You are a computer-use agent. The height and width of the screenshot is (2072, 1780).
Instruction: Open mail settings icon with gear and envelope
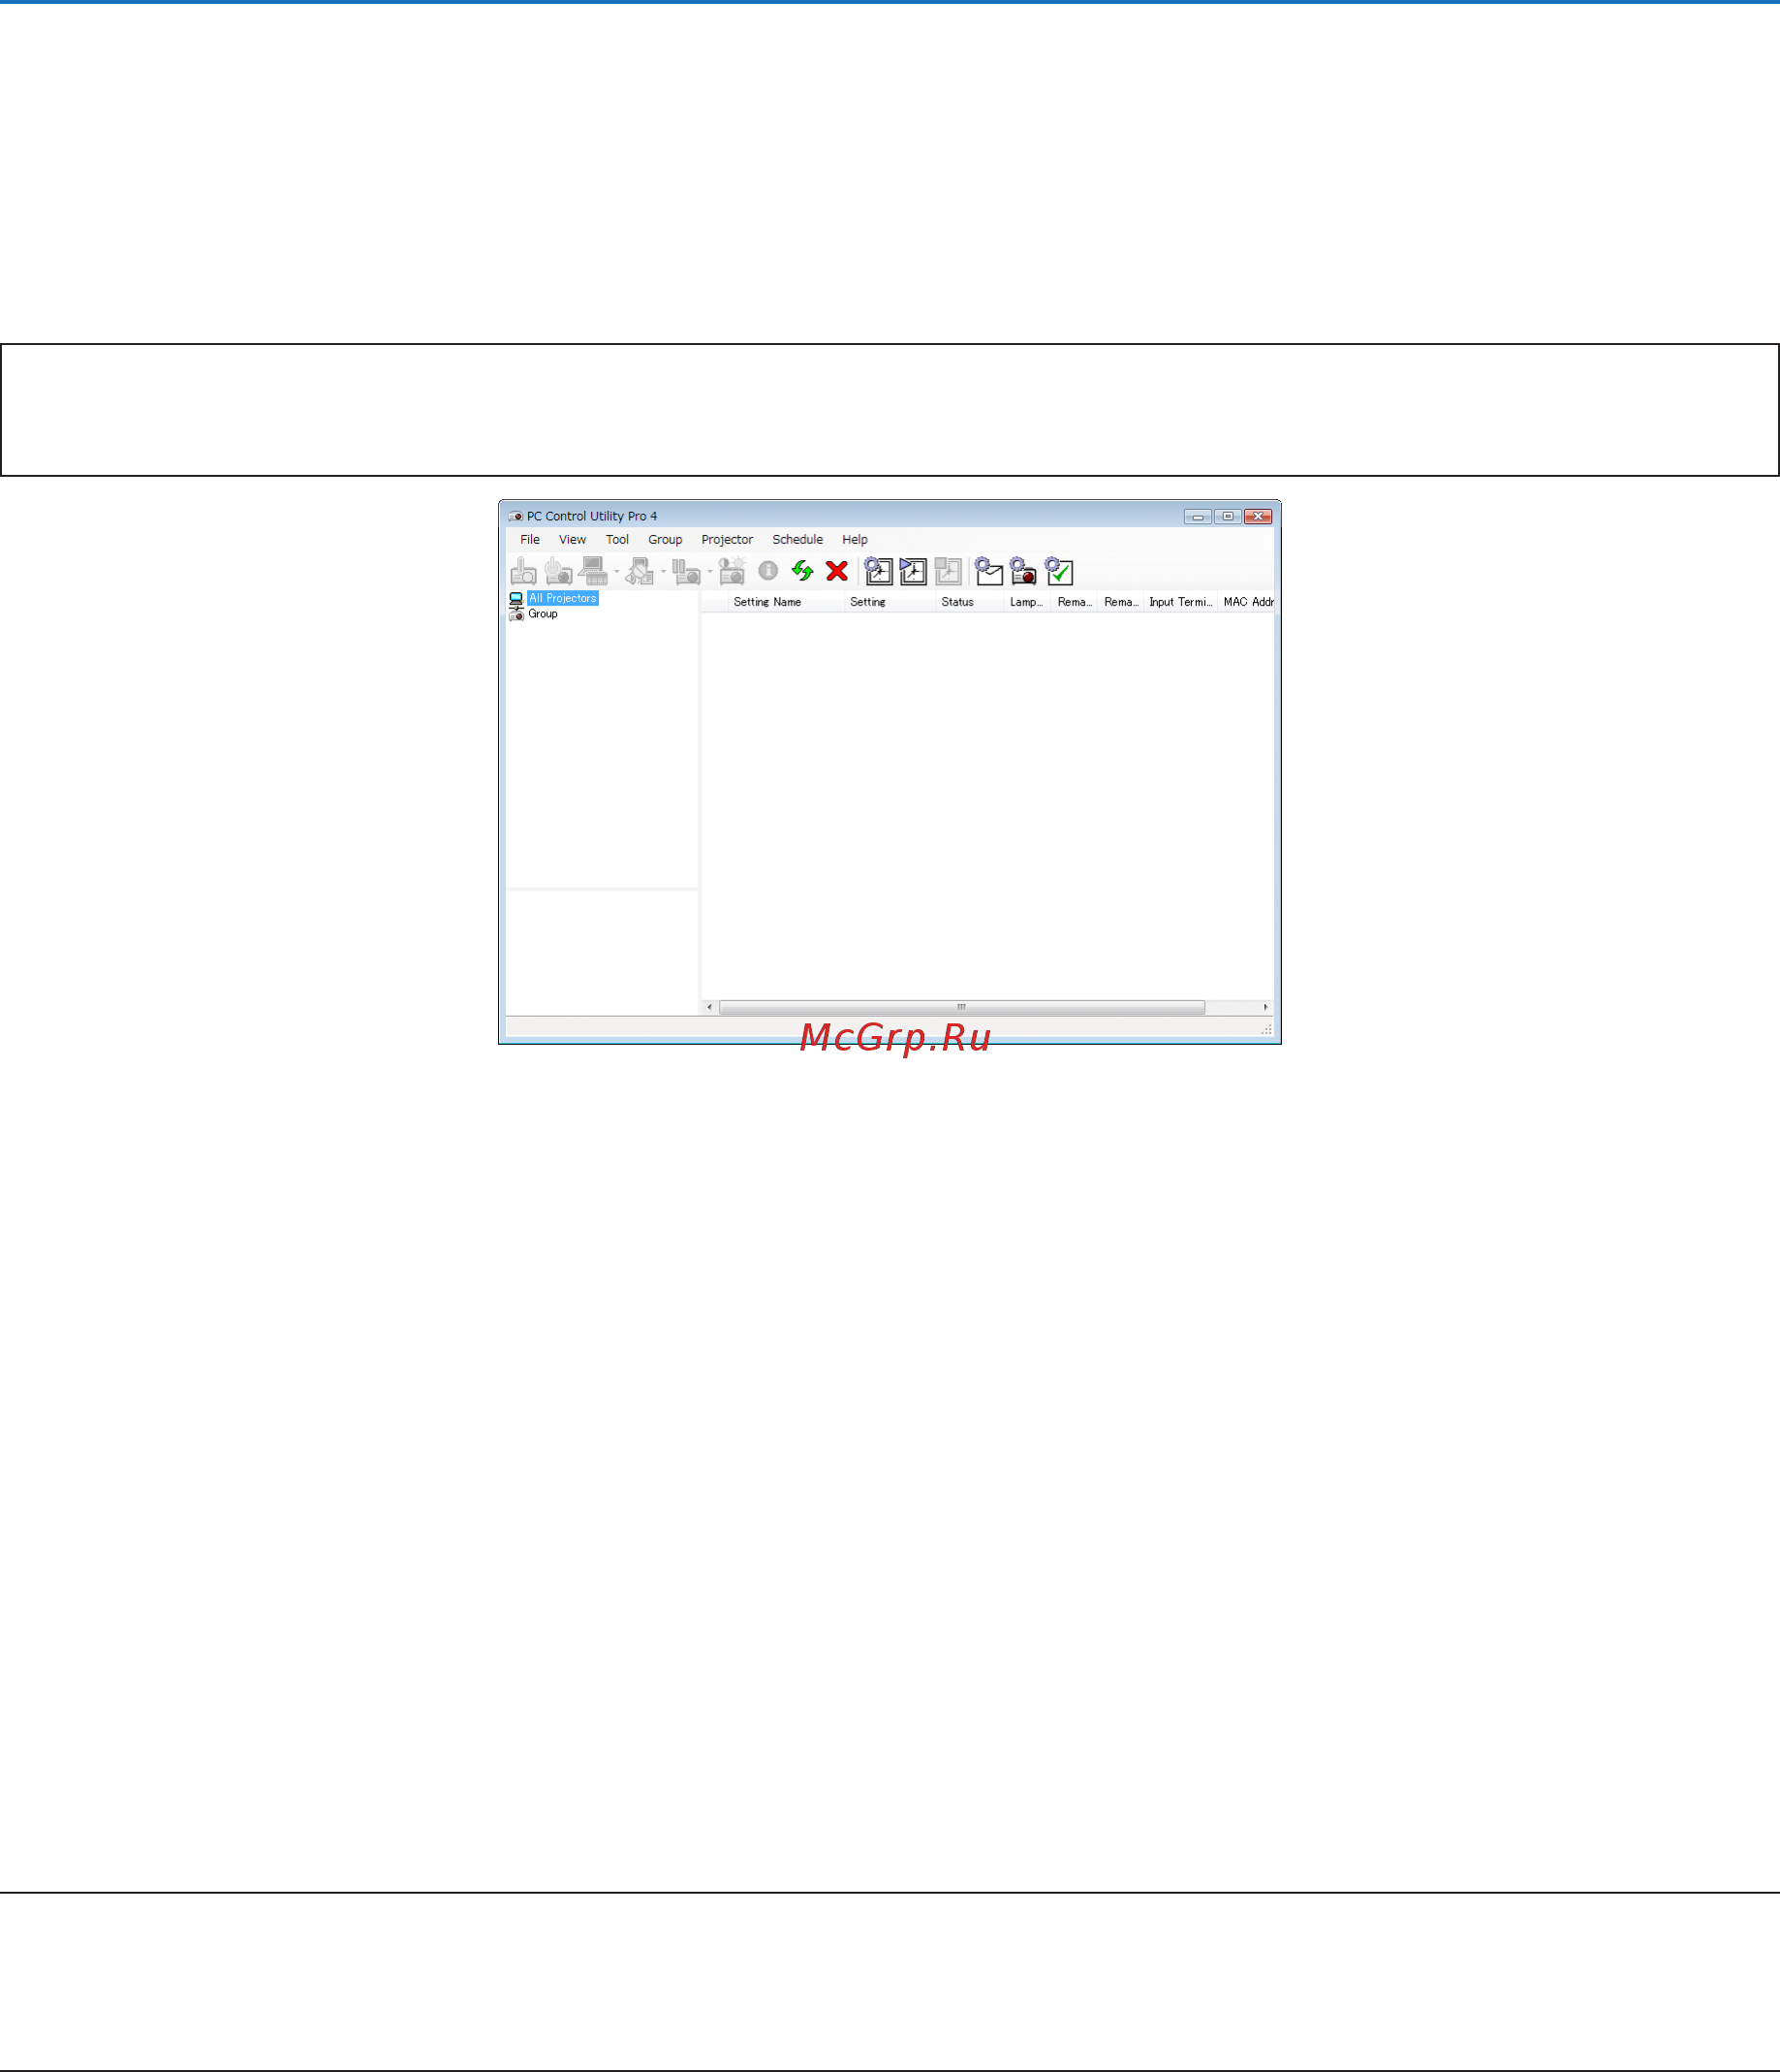tap(989, 571)
